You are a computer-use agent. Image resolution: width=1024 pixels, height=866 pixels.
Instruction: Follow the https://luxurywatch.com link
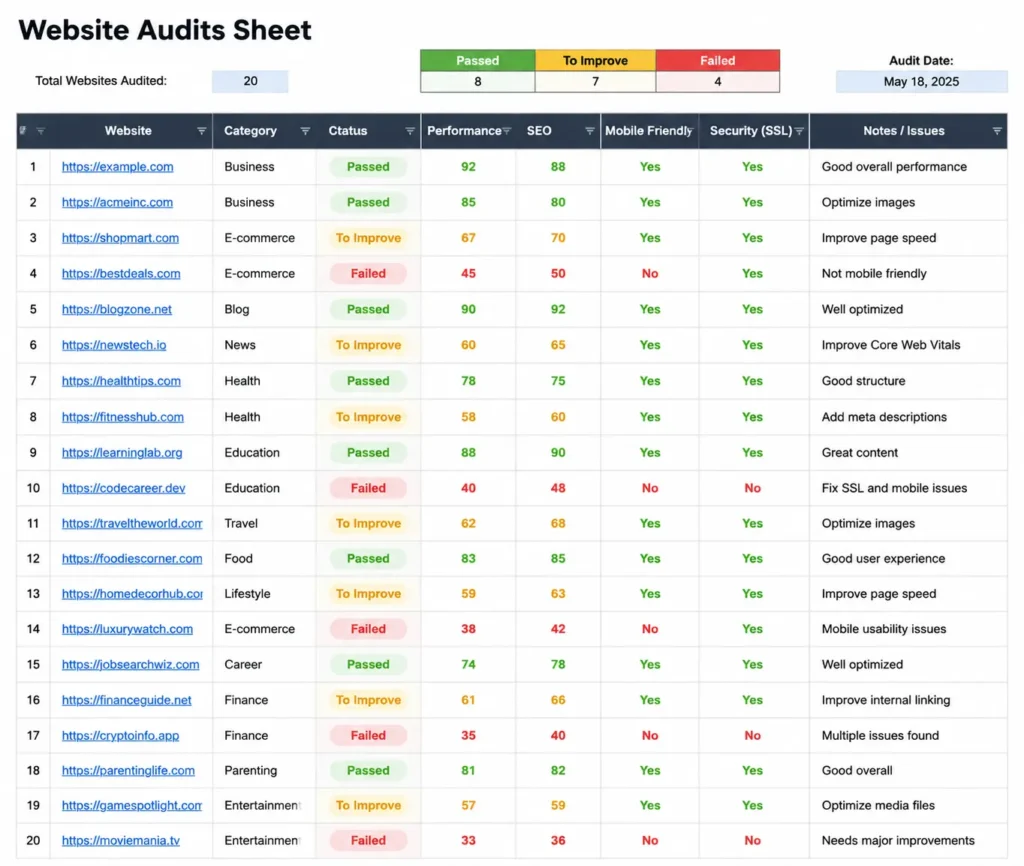tap(127, 629)
